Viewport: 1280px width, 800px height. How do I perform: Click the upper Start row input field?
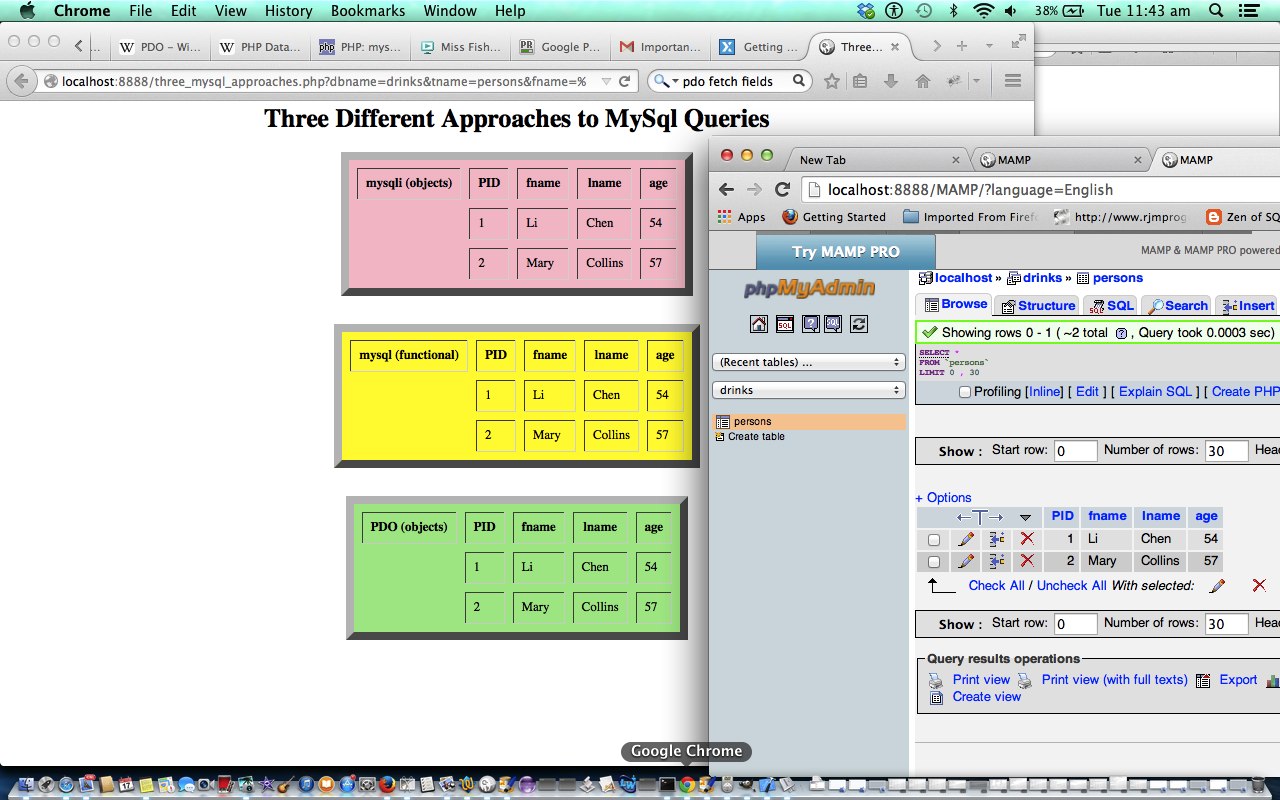1075,451
